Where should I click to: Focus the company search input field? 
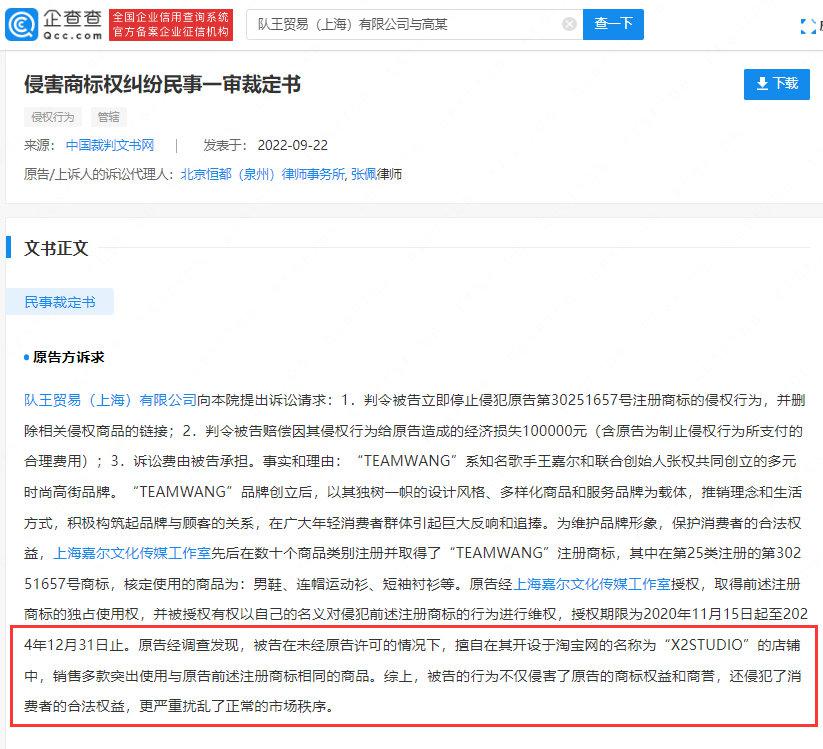(x=400, y=24)
